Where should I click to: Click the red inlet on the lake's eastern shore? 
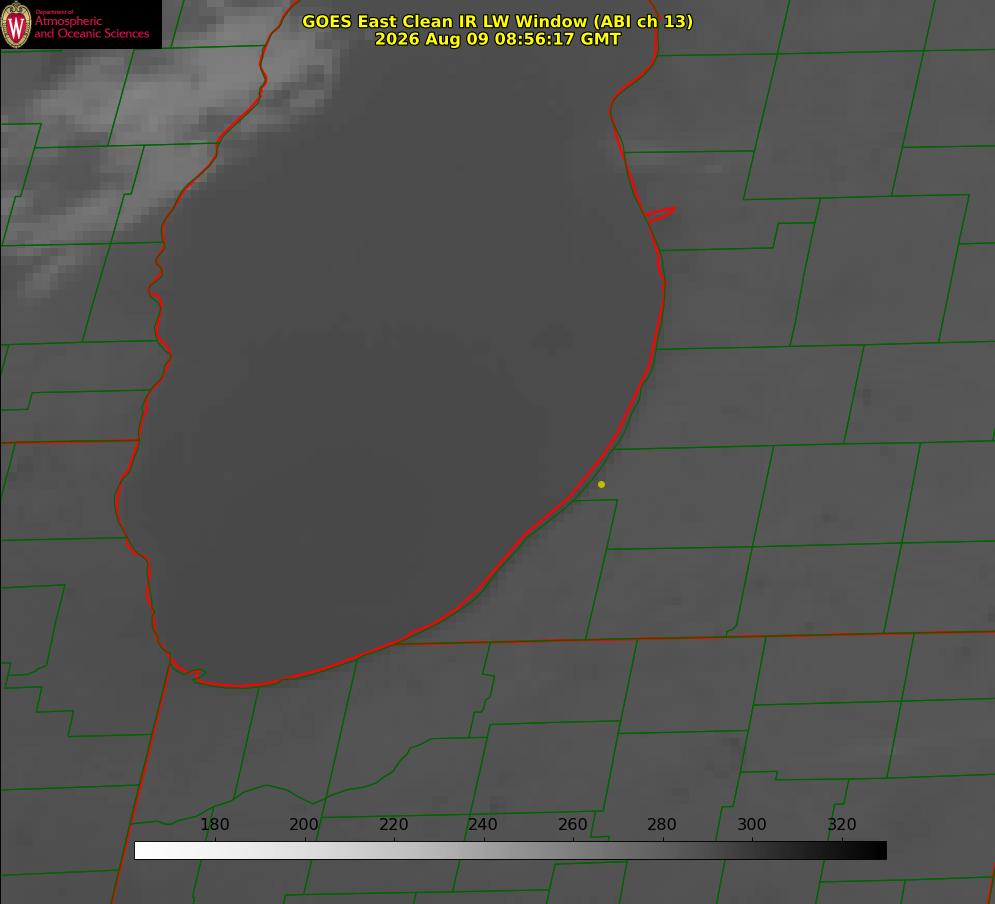(x=660, y=214)
